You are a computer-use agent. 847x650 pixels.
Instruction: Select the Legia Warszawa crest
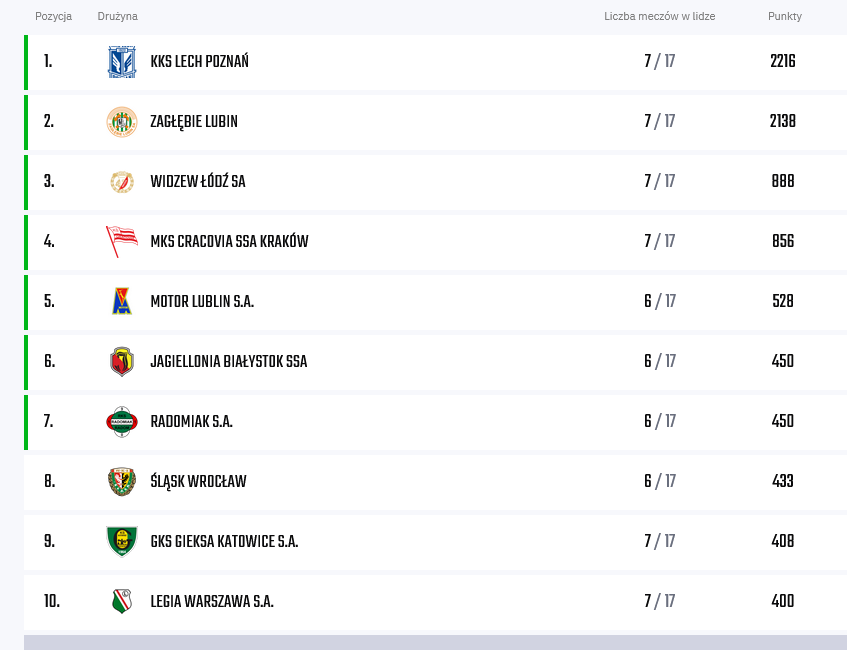click(122, 601)
